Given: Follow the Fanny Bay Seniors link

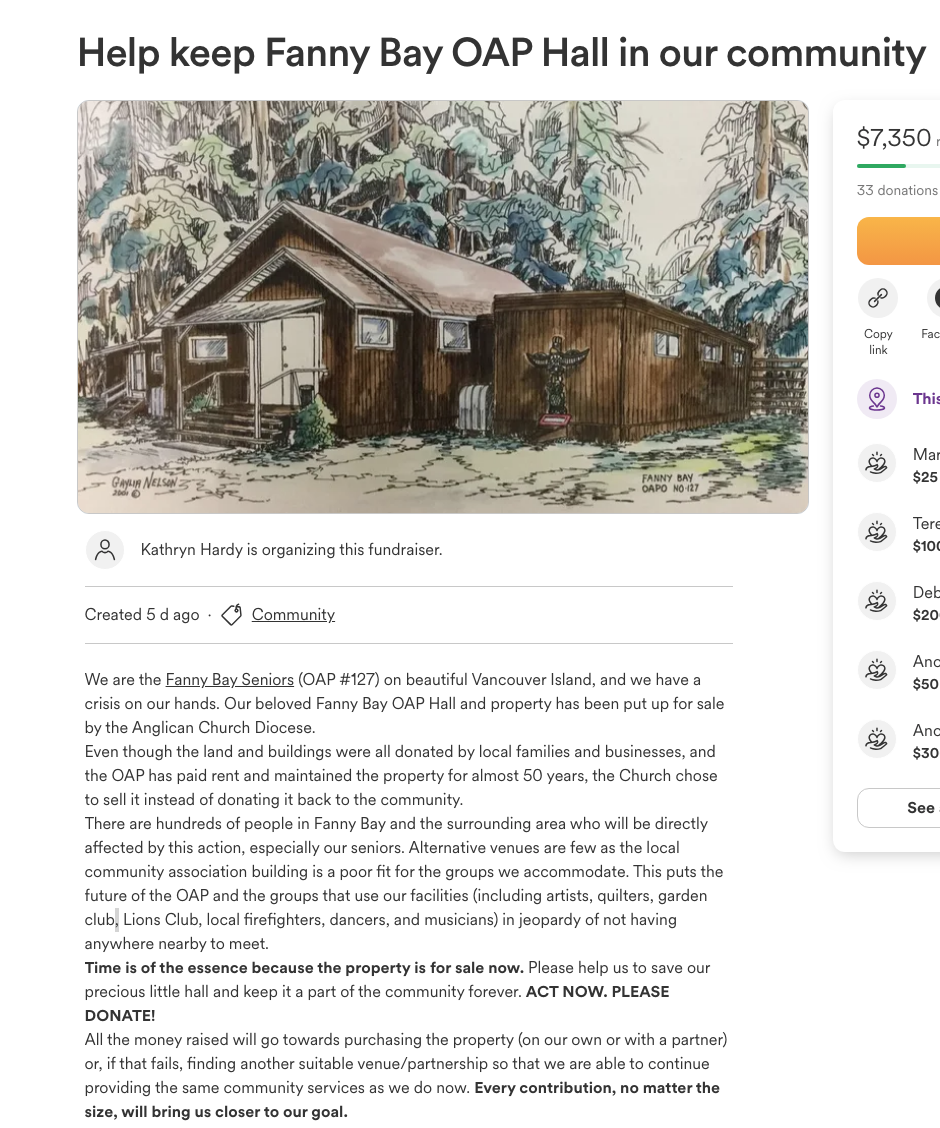Looking at the screenshot, I should [x=229, y=680].
